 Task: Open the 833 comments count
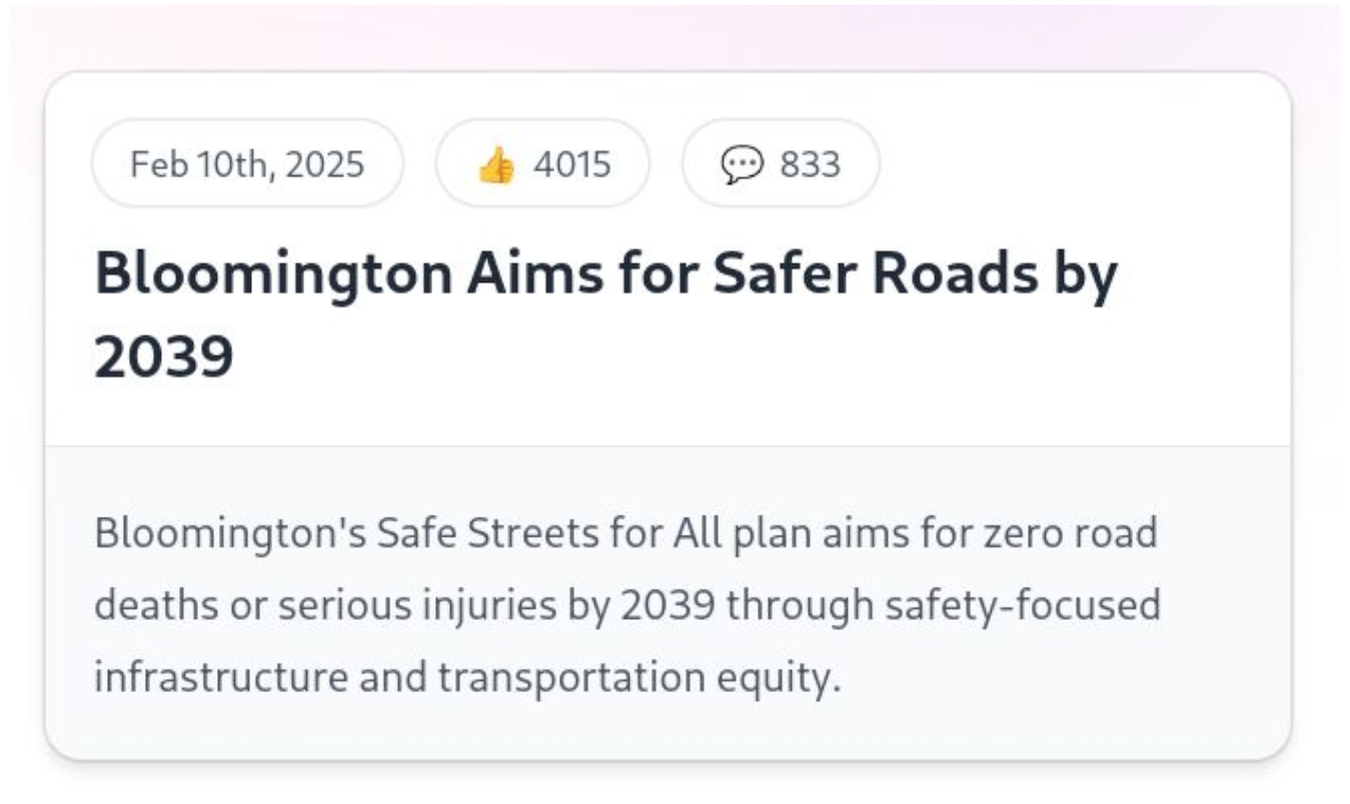pos(810,164)
